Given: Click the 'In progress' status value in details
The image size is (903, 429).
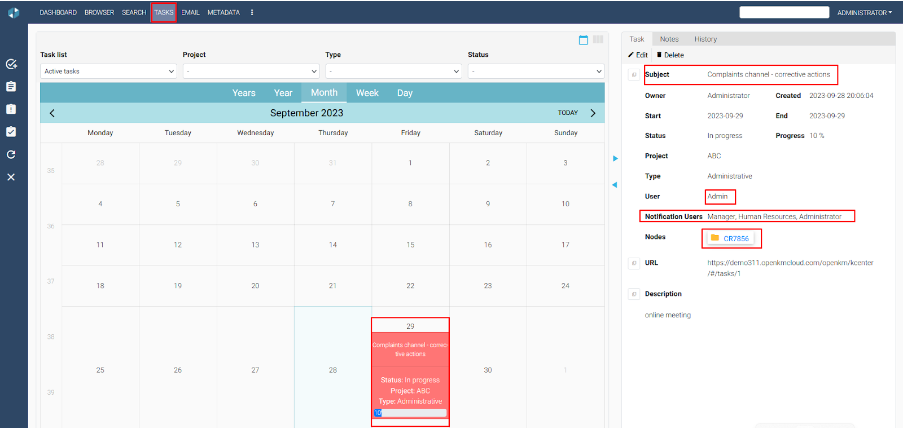Looking at the screenshot, I should coord(724,136).
